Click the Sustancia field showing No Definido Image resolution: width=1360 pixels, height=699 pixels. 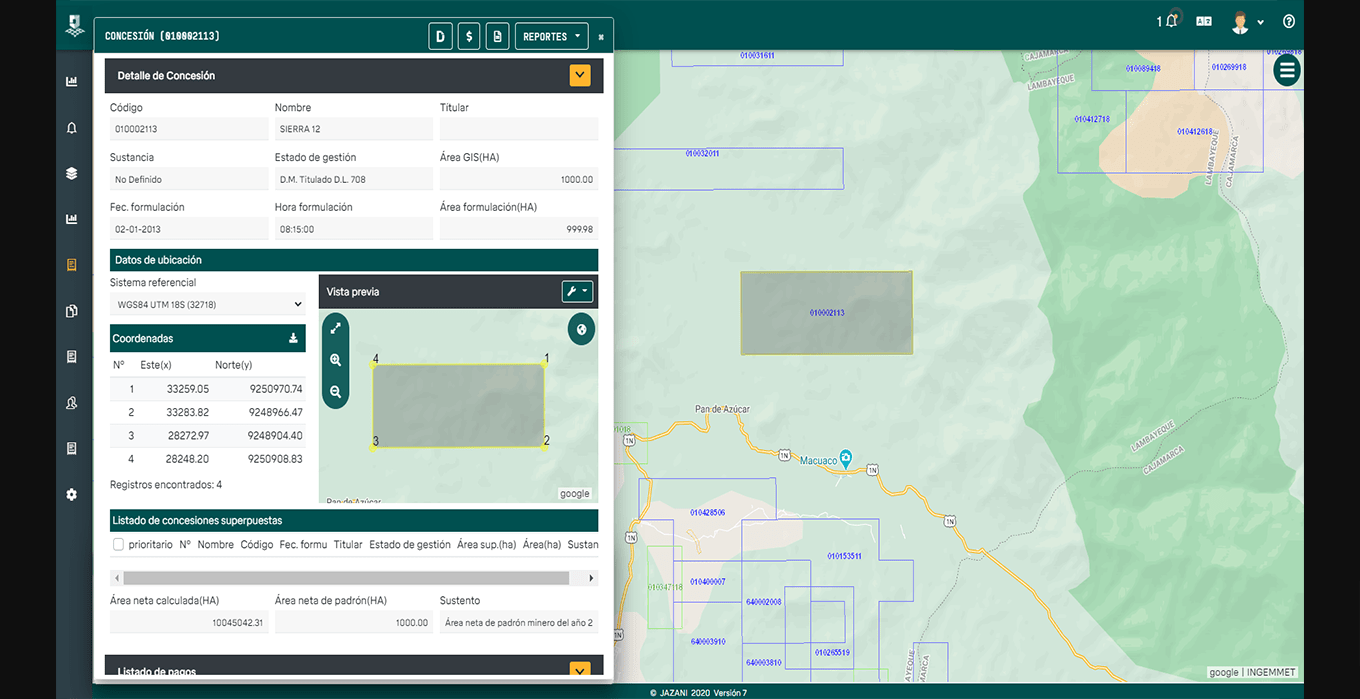click(x=189, y=179)
